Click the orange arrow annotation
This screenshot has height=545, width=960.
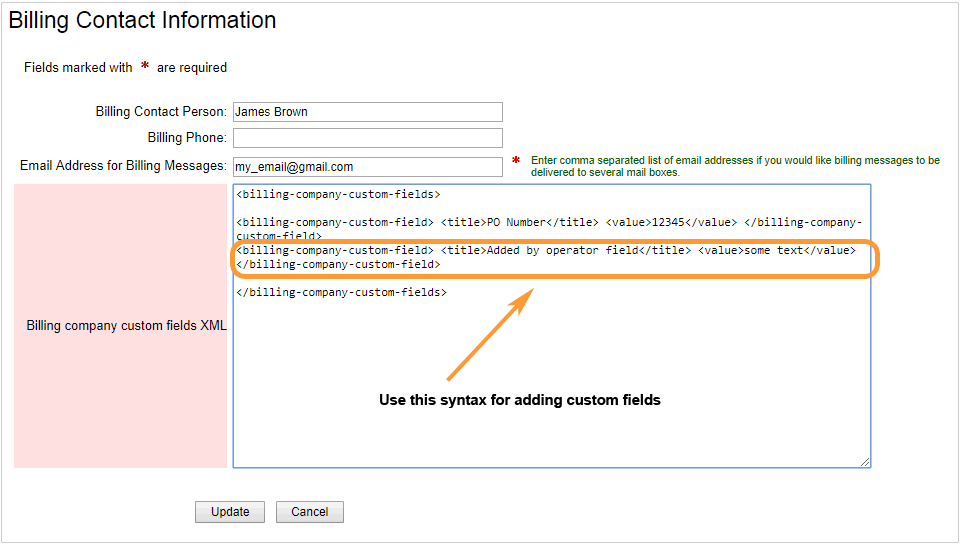coord(490,334)
